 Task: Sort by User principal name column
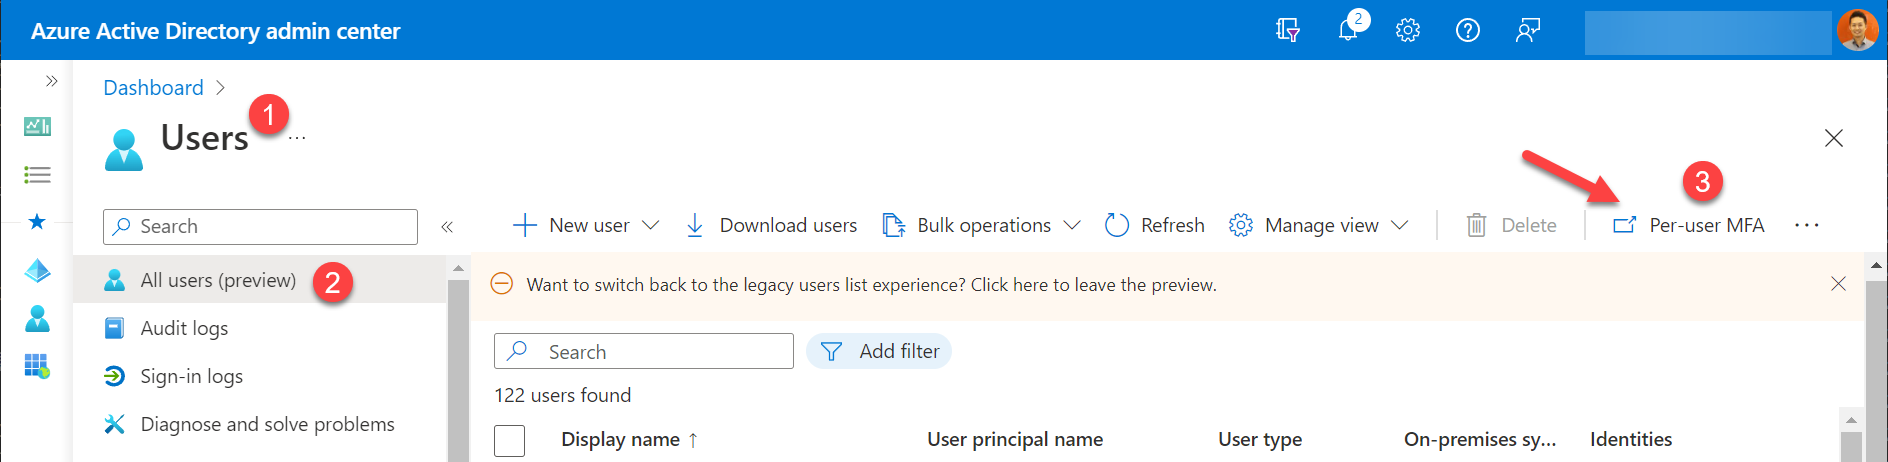(1015, 439)
